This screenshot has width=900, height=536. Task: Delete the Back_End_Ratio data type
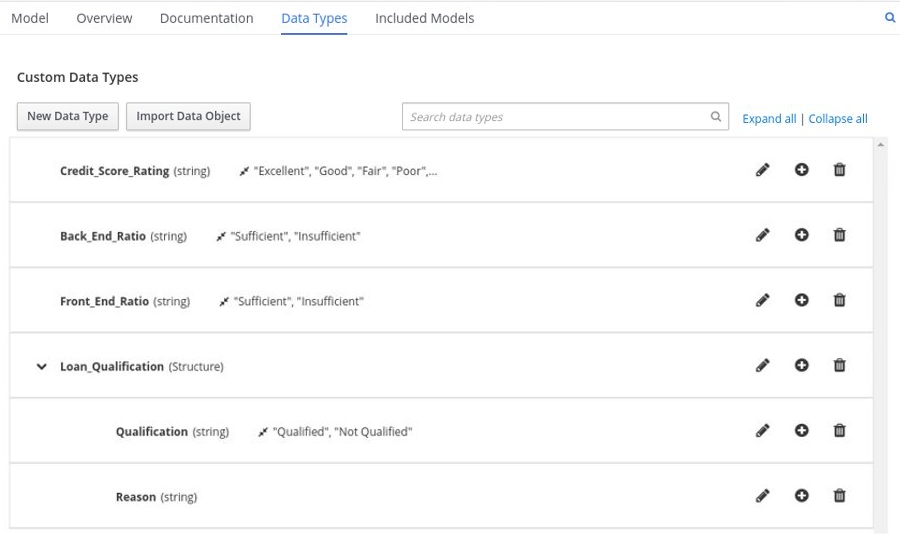(839, 235)
